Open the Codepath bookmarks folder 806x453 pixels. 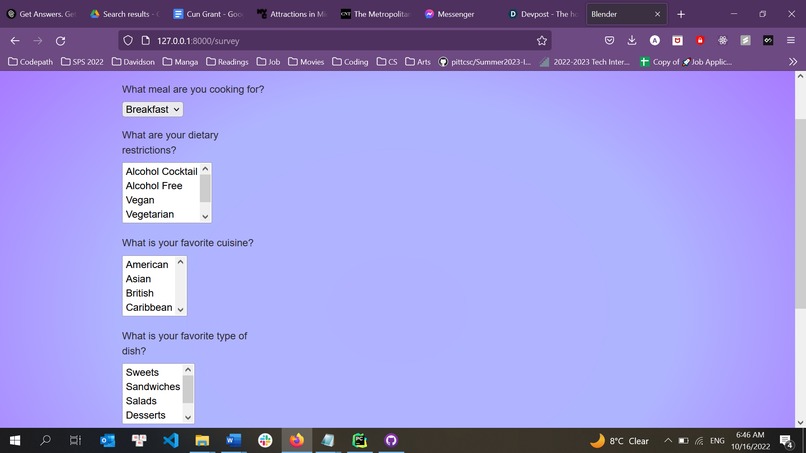click(x=30, y=62)
